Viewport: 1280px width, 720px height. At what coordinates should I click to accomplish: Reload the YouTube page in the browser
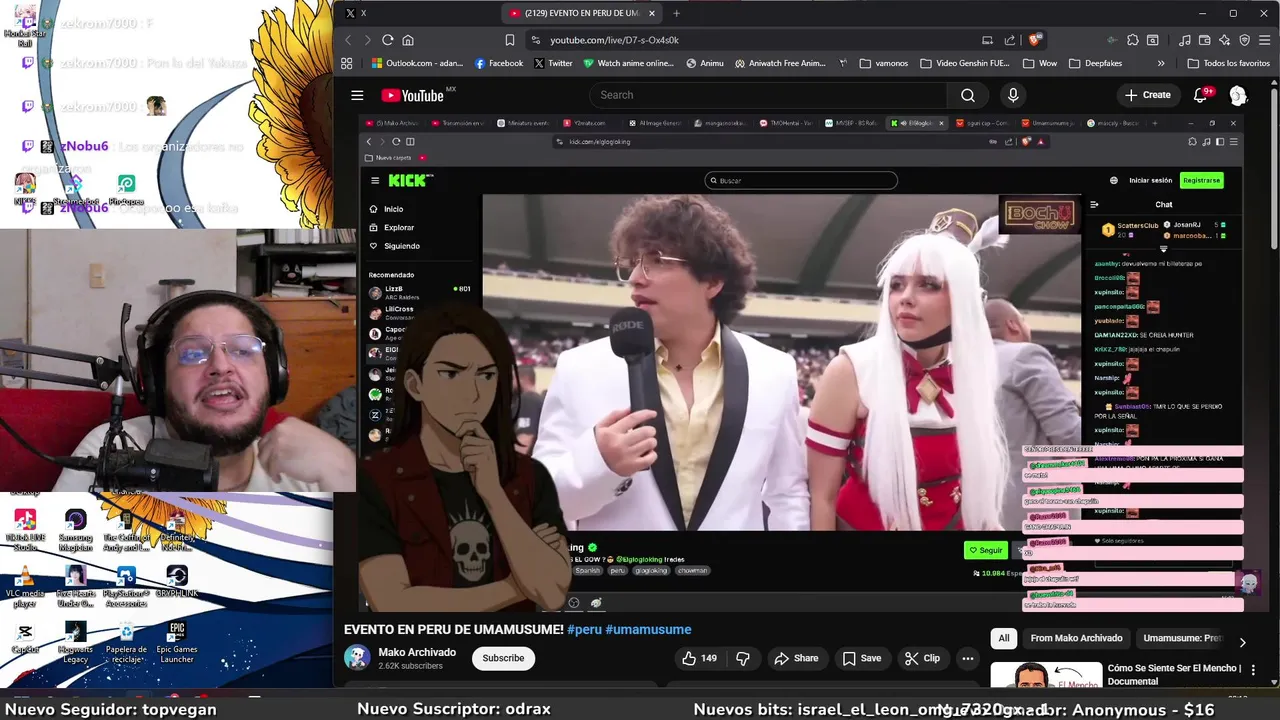[387, 40]
